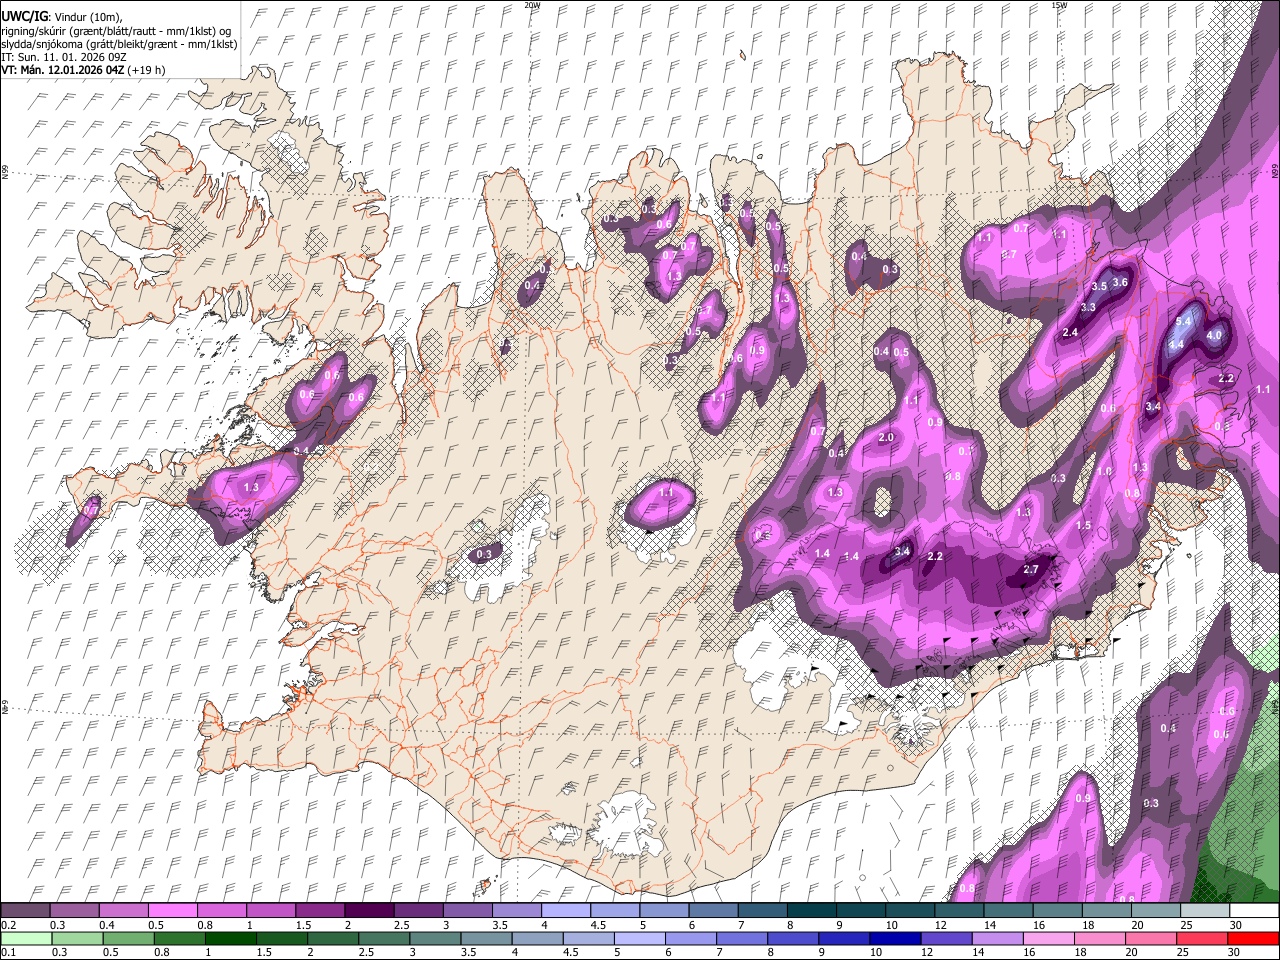Click the '0.1' label on the rain legend

point(8,952)
